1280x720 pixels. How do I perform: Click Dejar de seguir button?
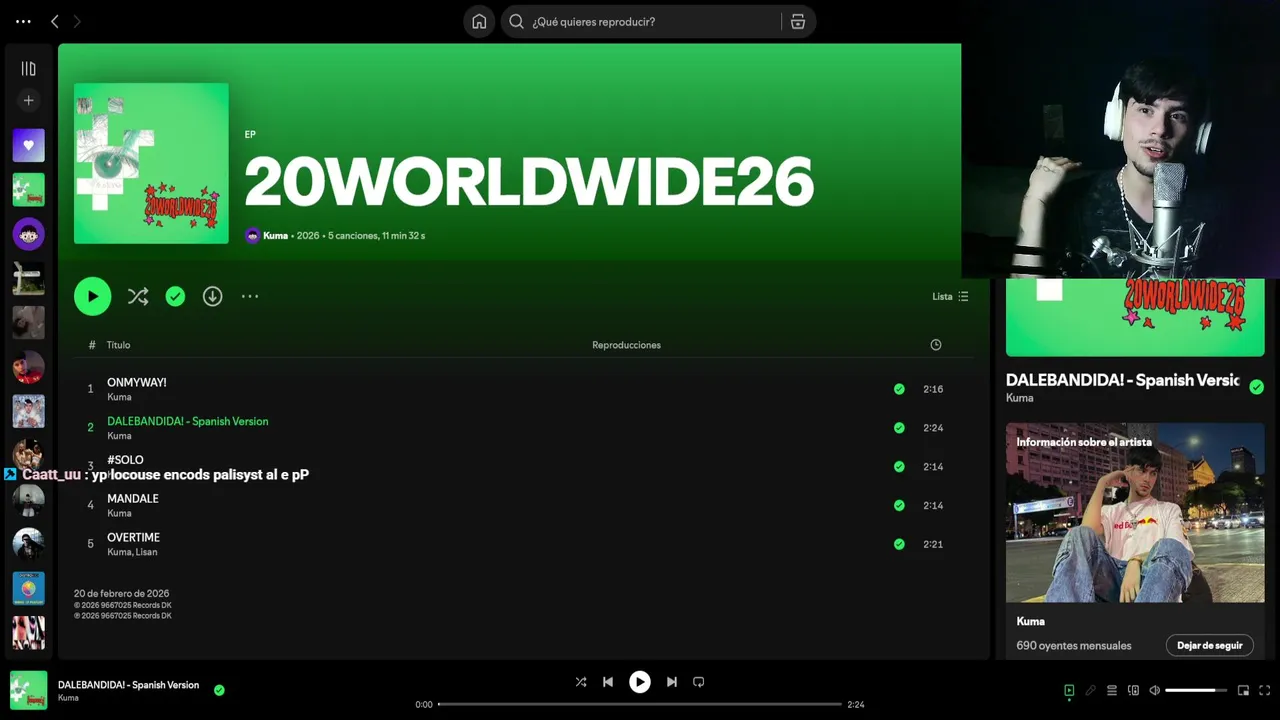[1209, 645]
